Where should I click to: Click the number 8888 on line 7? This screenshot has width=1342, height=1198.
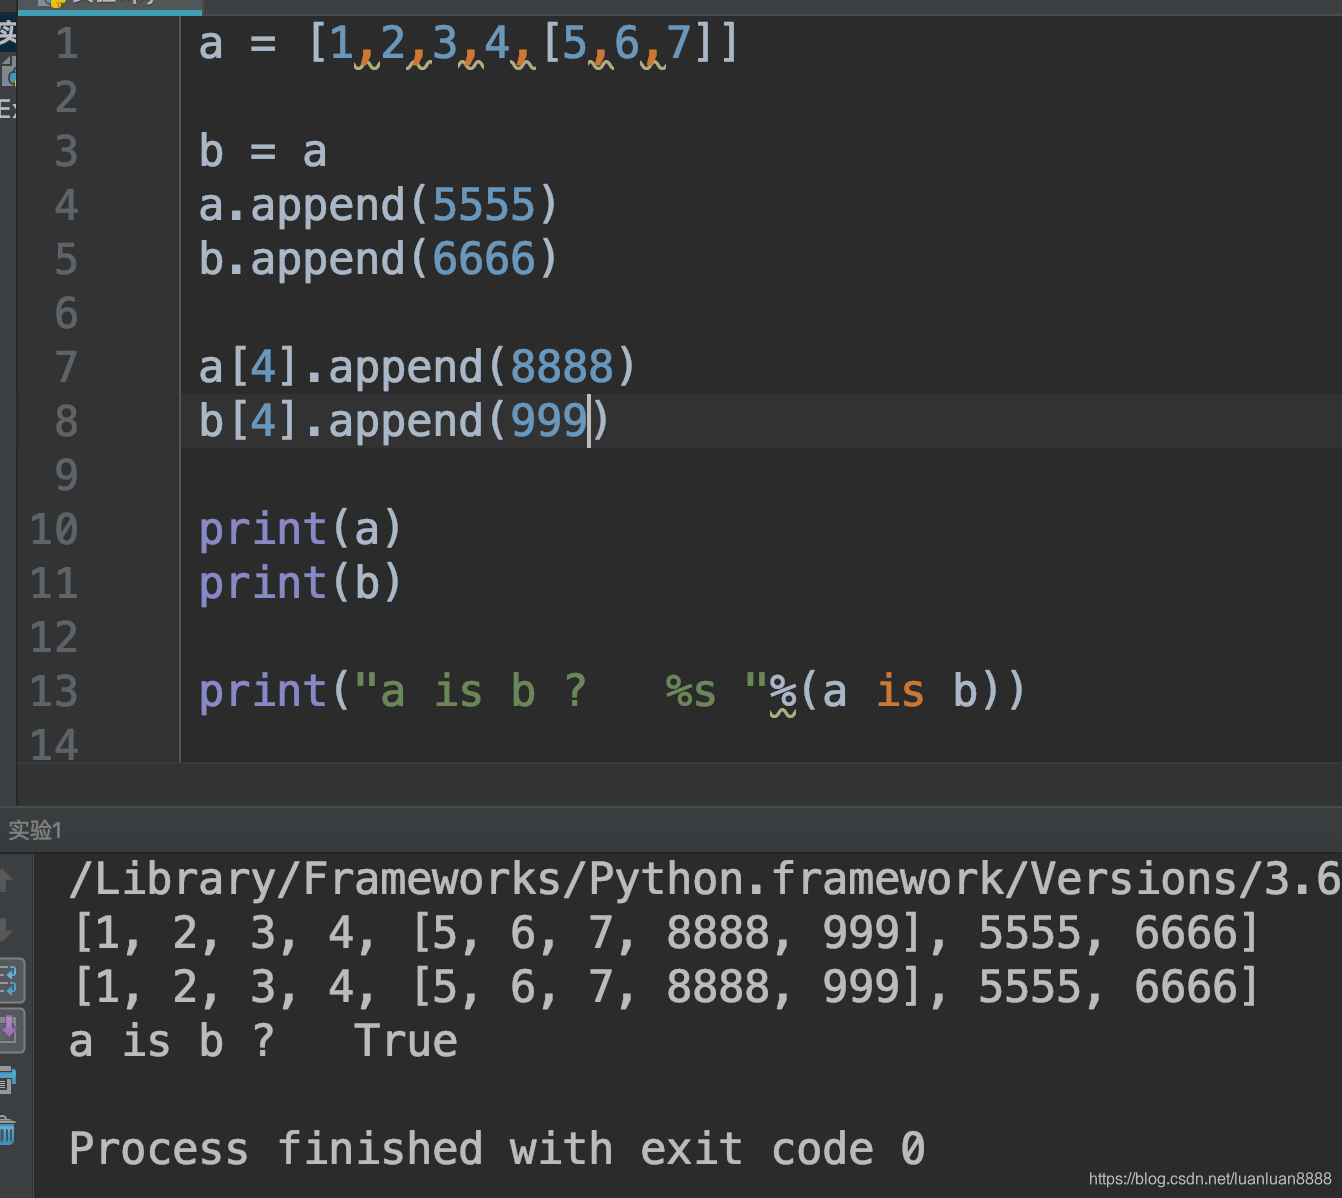(561, 368)
